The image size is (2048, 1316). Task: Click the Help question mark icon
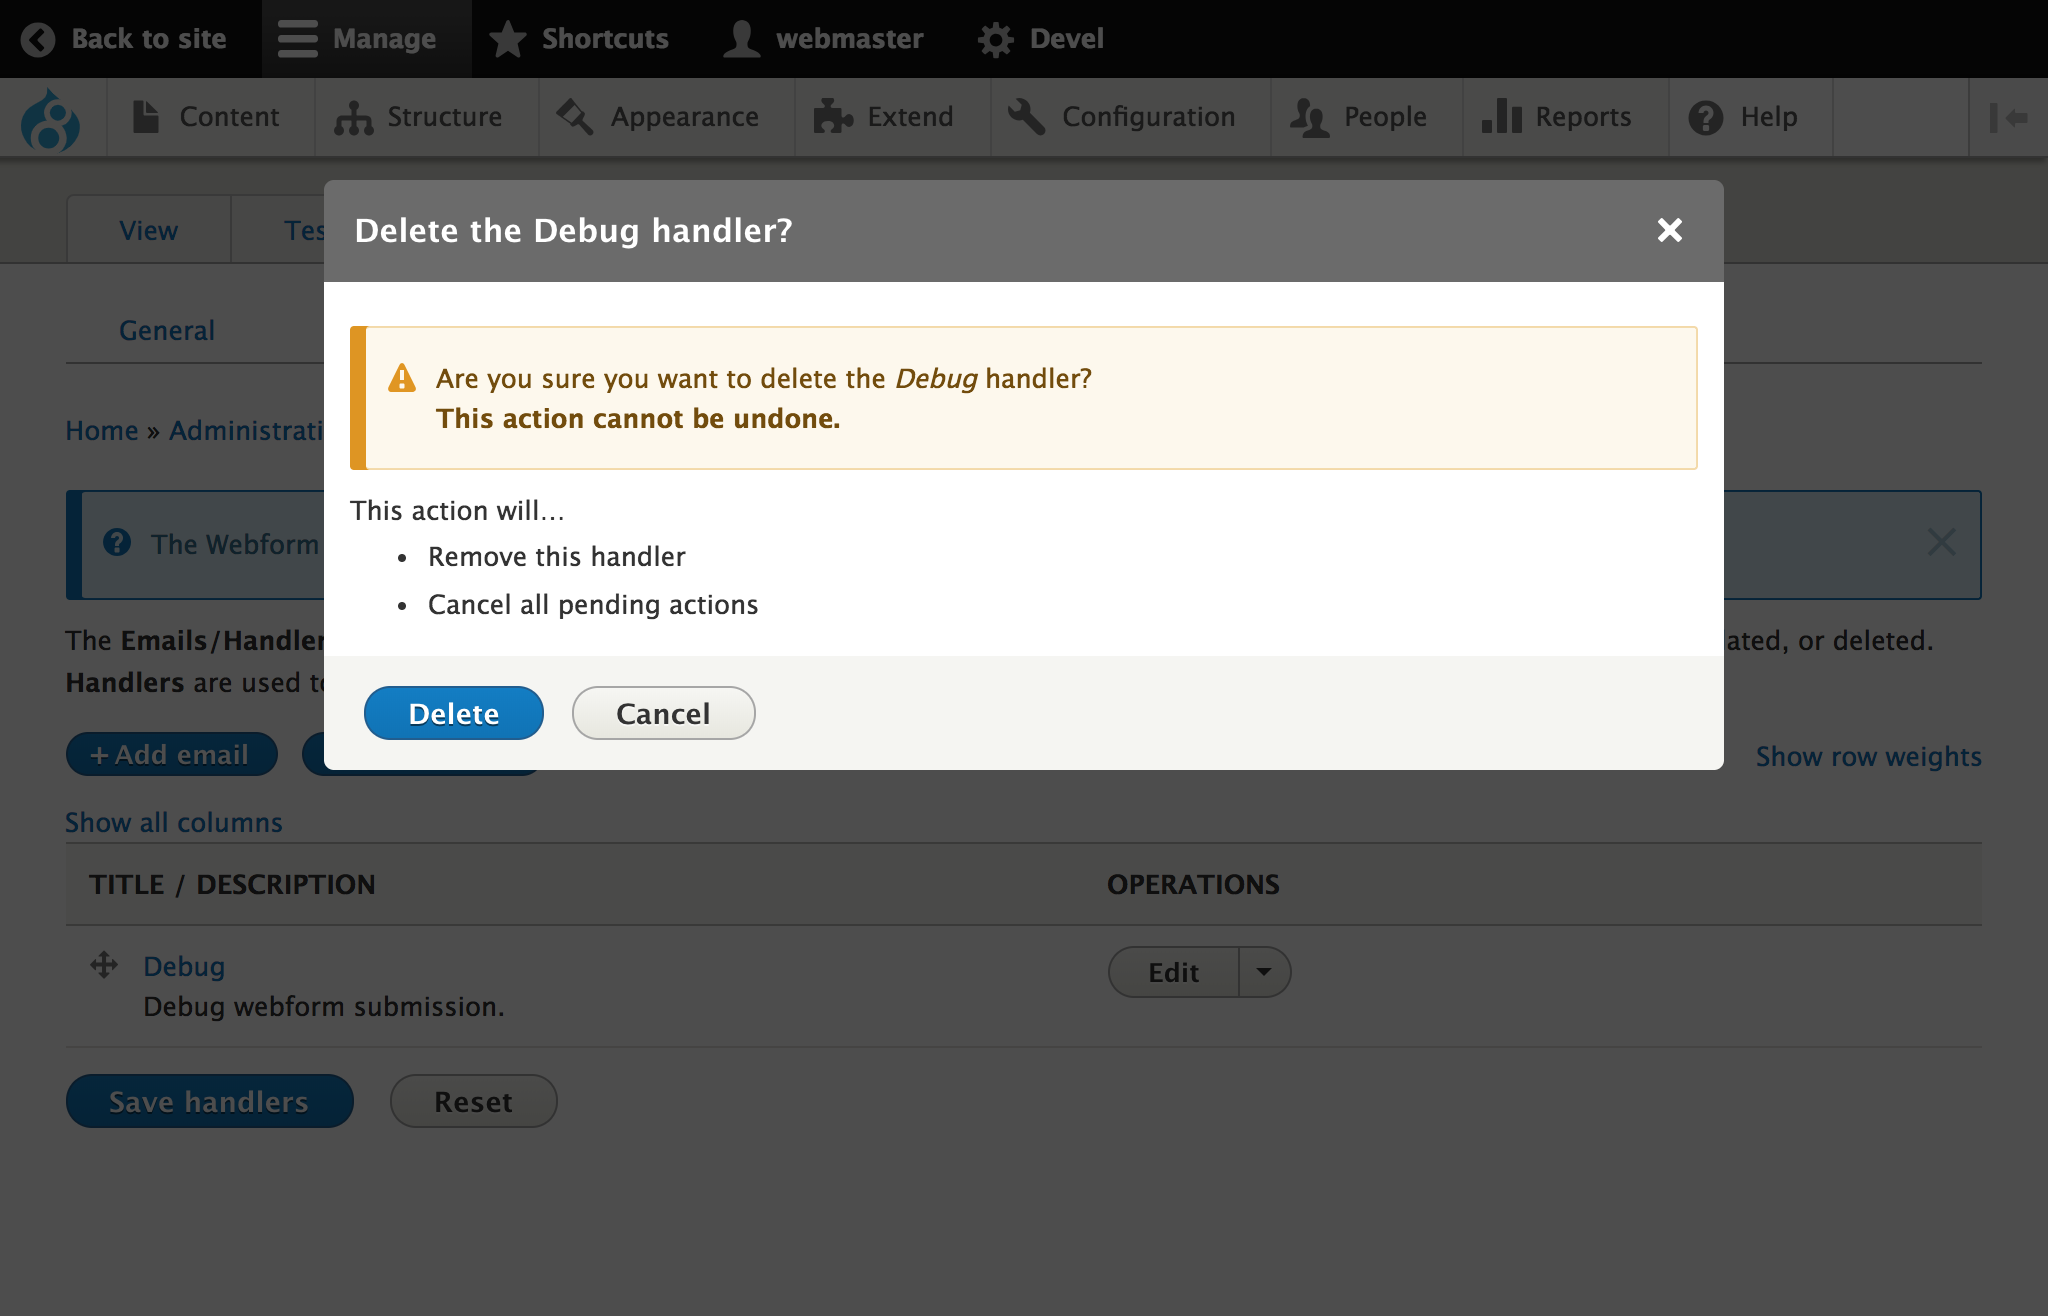click(x=1705, y=118)
